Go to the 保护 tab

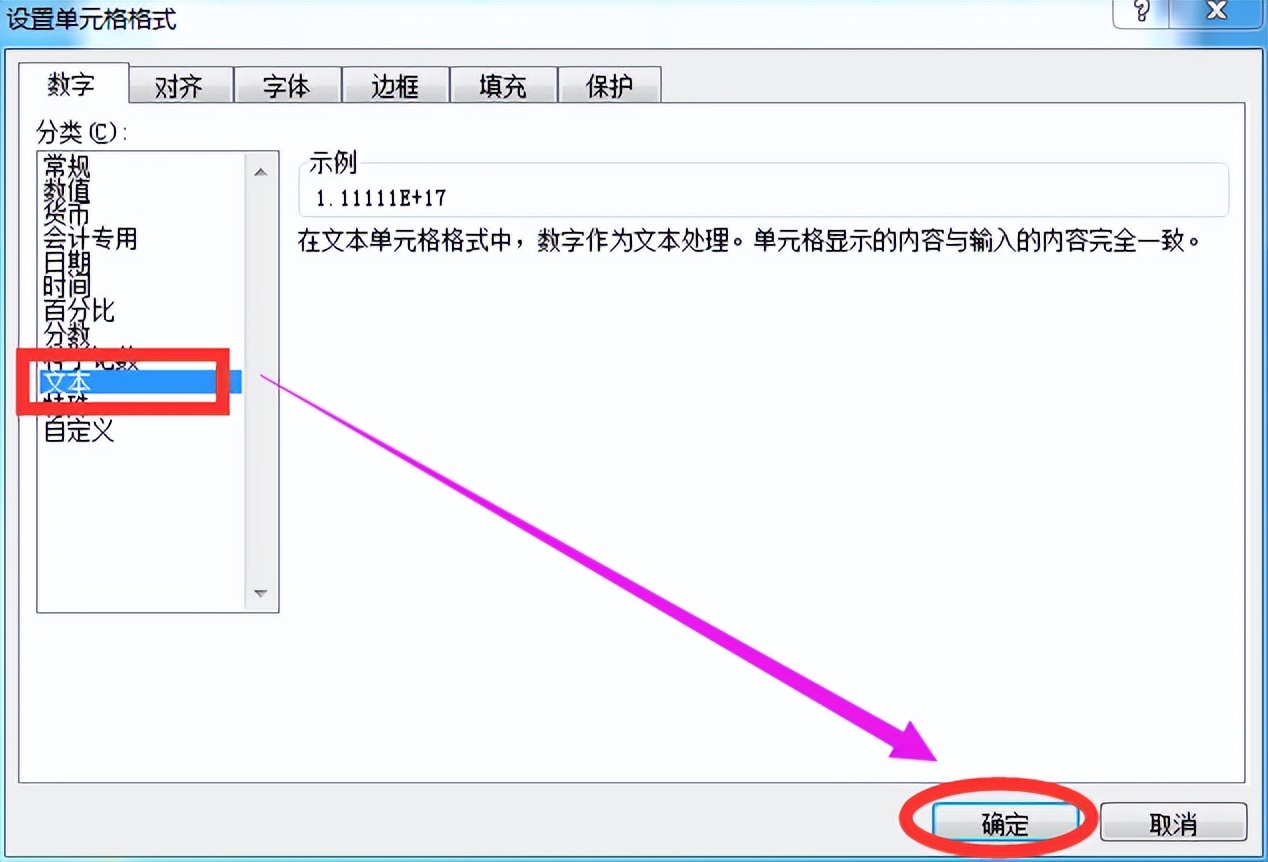click(x=610, y=86)
